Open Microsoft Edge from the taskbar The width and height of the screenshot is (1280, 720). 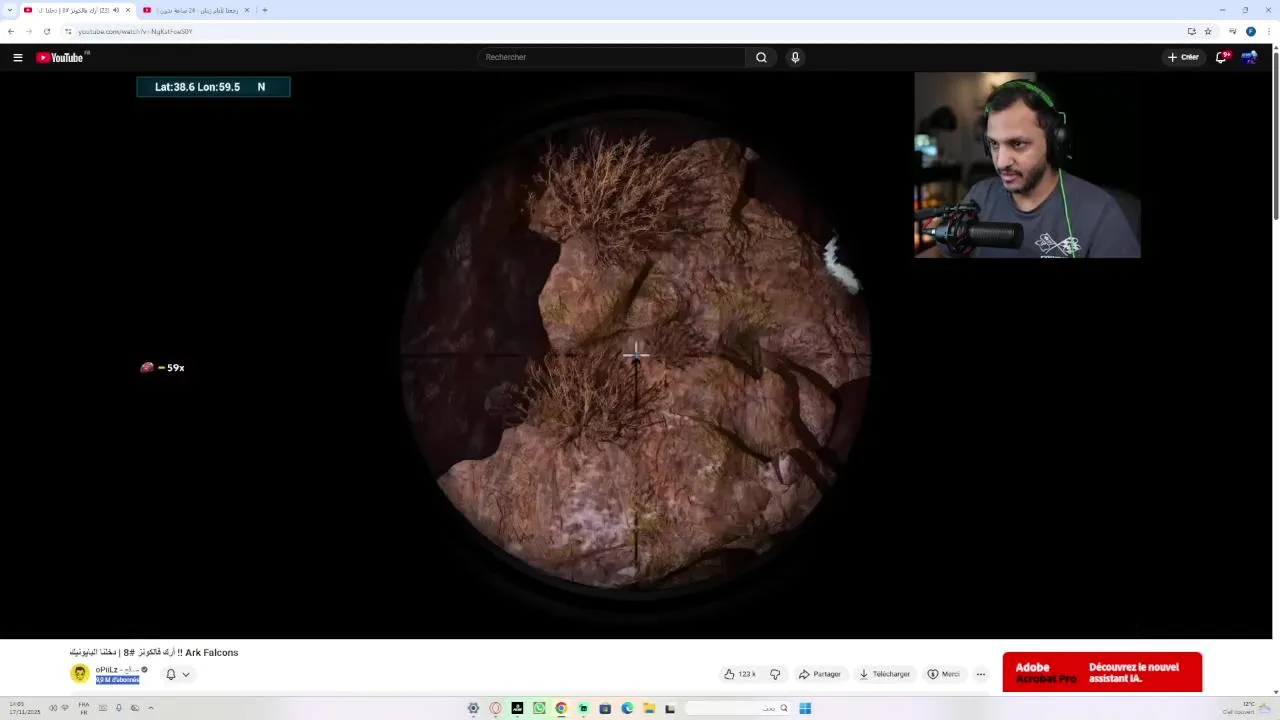click(627, 708)
